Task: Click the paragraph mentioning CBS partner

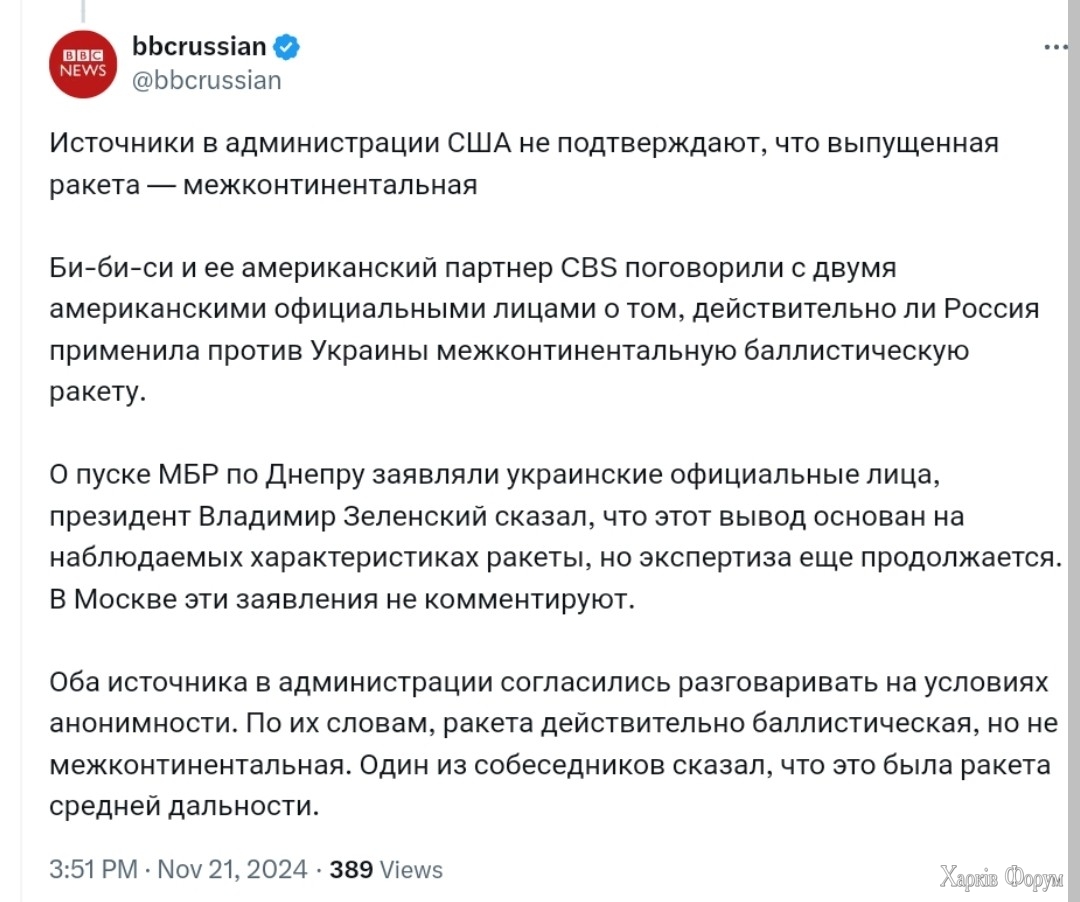Action: pyautogui.click(x=544, y=330)
